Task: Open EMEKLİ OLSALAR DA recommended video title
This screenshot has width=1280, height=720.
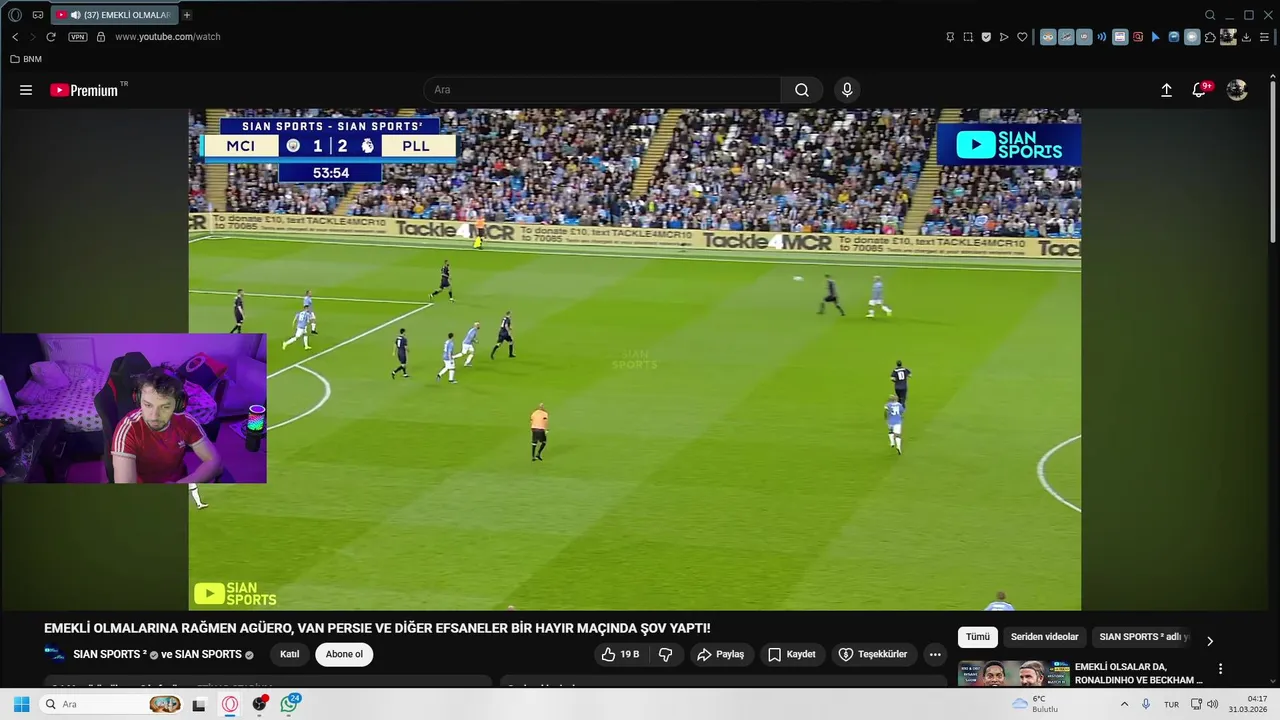Action: [1139, 674]
